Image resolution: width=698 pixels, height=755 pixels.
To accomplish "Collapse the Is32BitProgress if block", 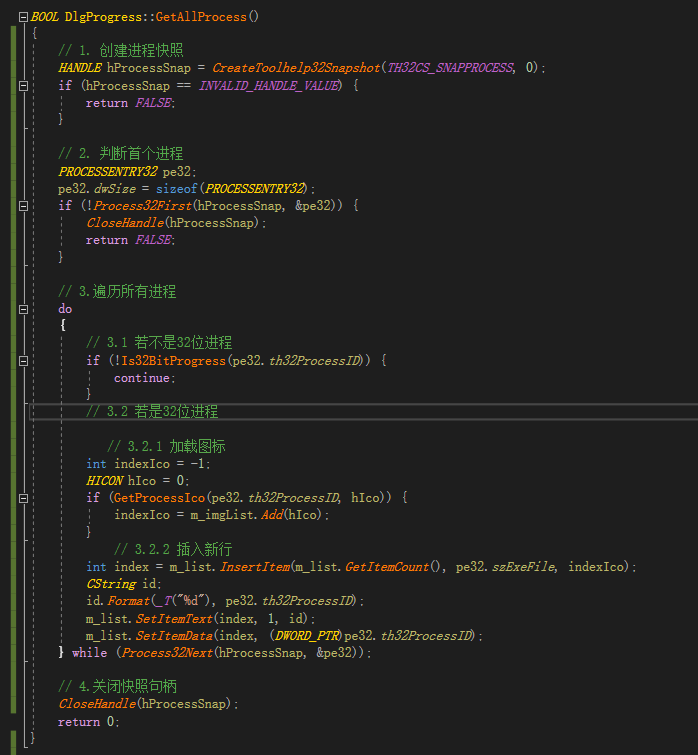I will tap(23, 361).
